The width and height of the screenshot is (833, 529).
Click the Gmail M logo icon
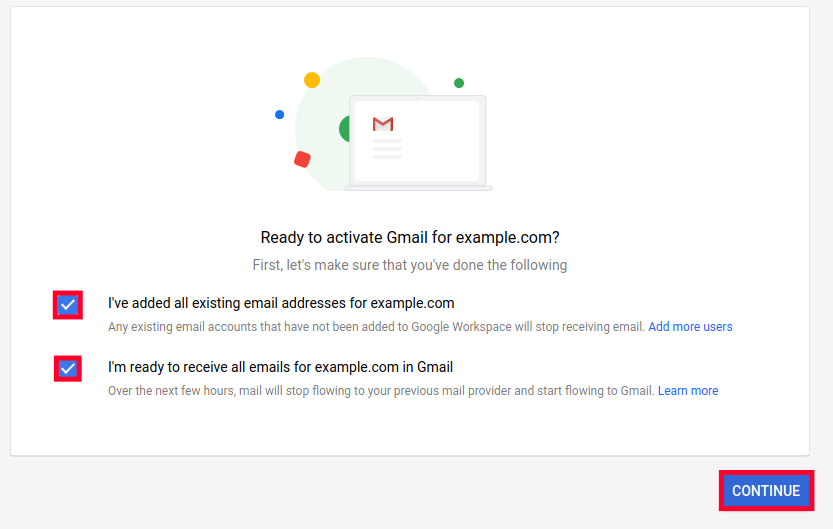383,124
